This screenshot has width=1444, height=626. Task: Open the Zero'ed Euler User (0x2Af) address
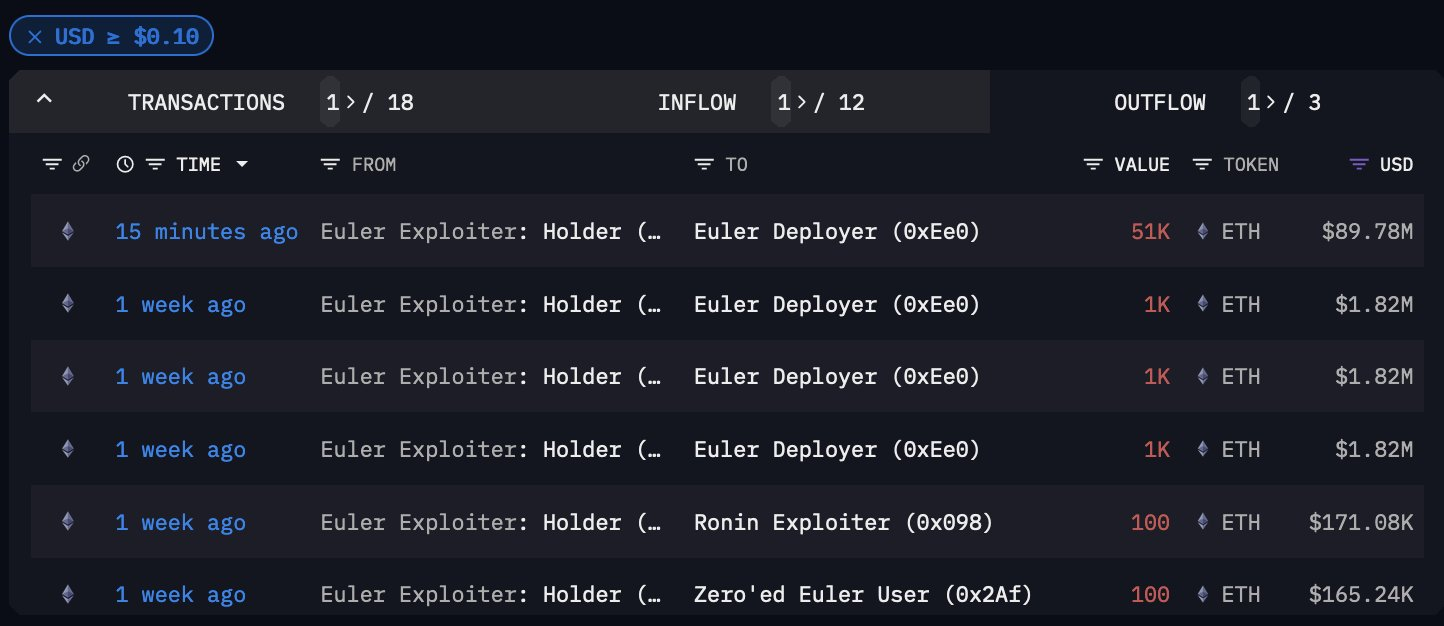(862, 595)
